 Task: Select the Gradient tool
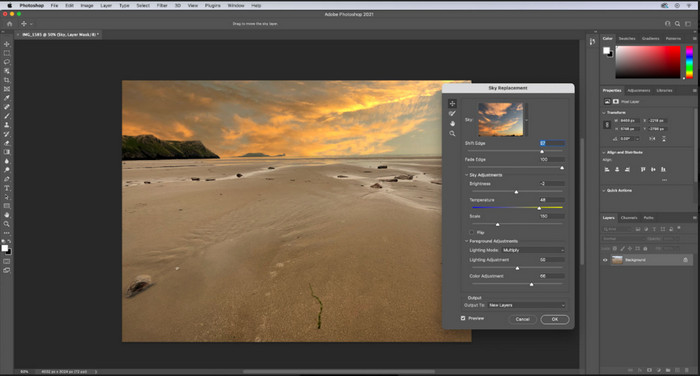point(7,152)
